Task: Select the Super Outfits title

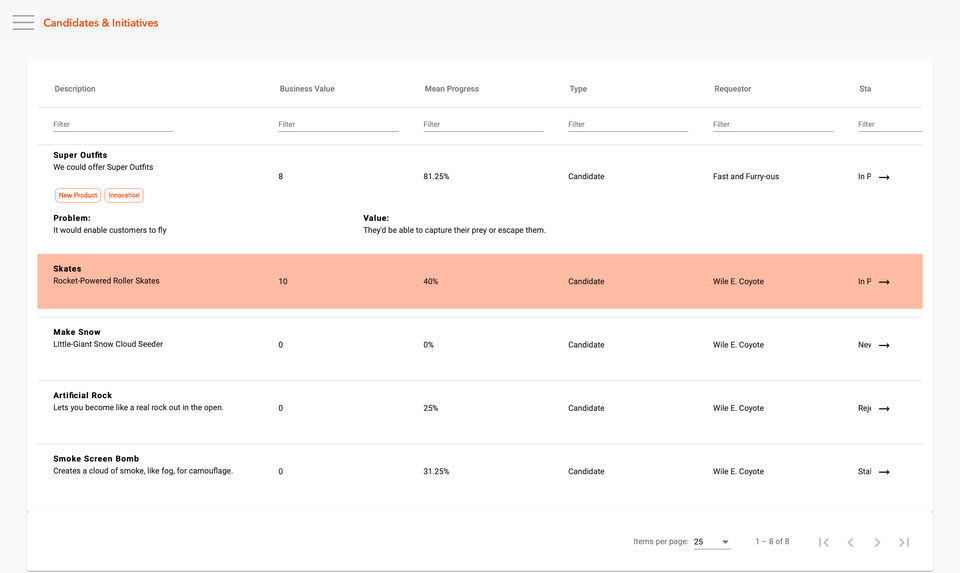Action: (x=80, y=155)
